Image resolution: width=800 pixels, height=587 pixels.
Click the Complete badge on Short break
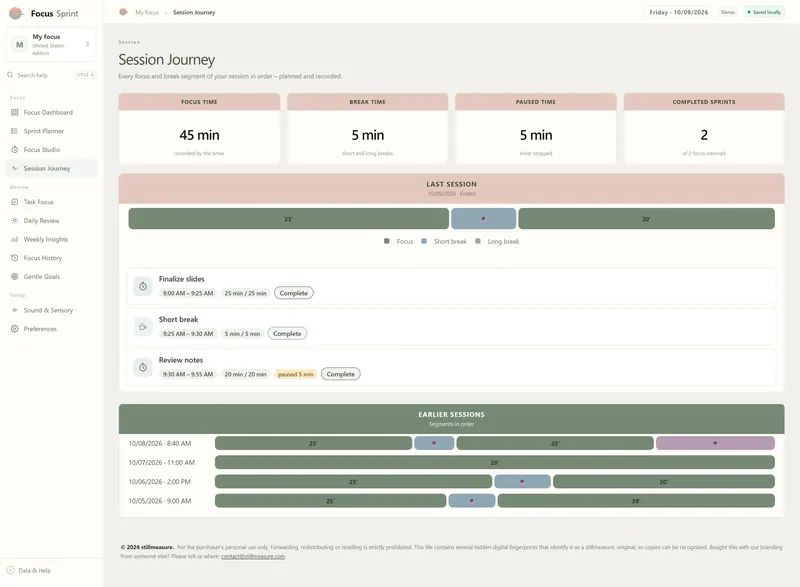click(287, 334)
